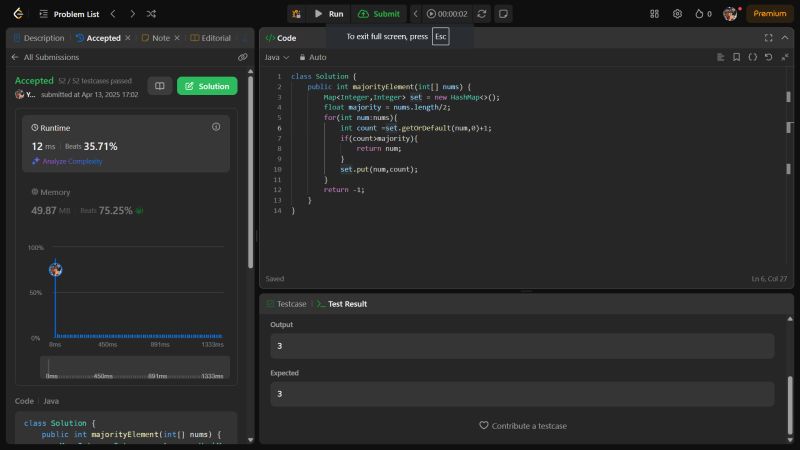Copy submission link icon
The width and height of the screenshot is (800, 450).
(x=242, y=57)
